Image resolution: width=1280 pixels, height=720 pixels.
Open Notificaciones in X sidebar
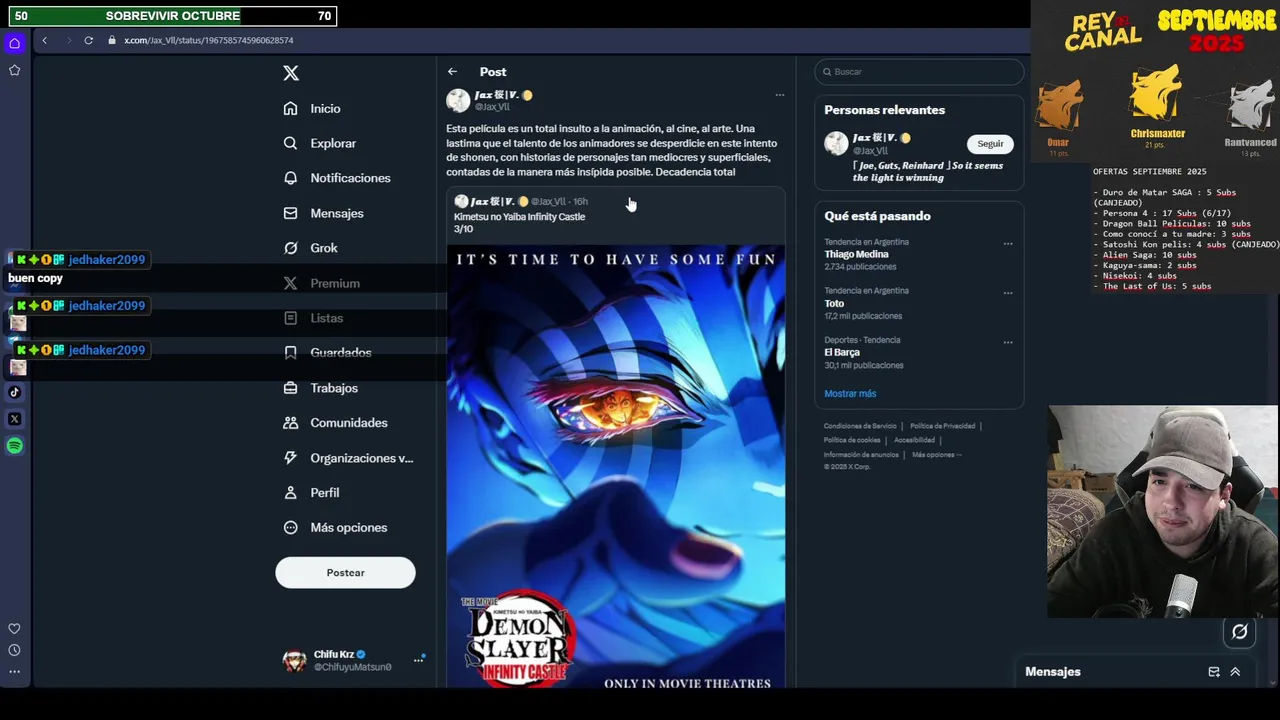pyautogui.click(x=337, y=178)
